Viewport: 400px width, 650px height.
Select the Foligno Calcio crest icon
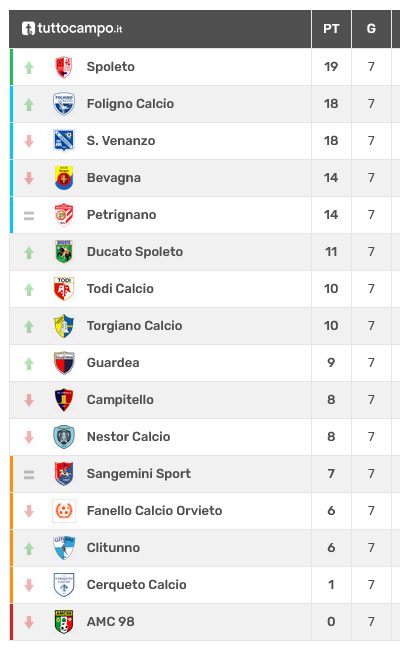click(64, 104)
